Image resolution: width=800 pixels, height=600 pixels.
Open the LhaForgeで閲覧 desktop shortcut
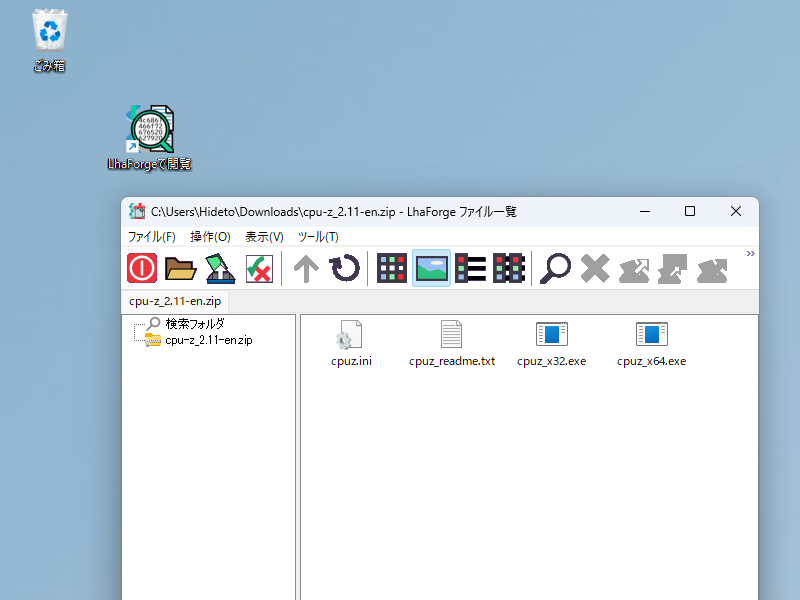click(x=148, y=130)
